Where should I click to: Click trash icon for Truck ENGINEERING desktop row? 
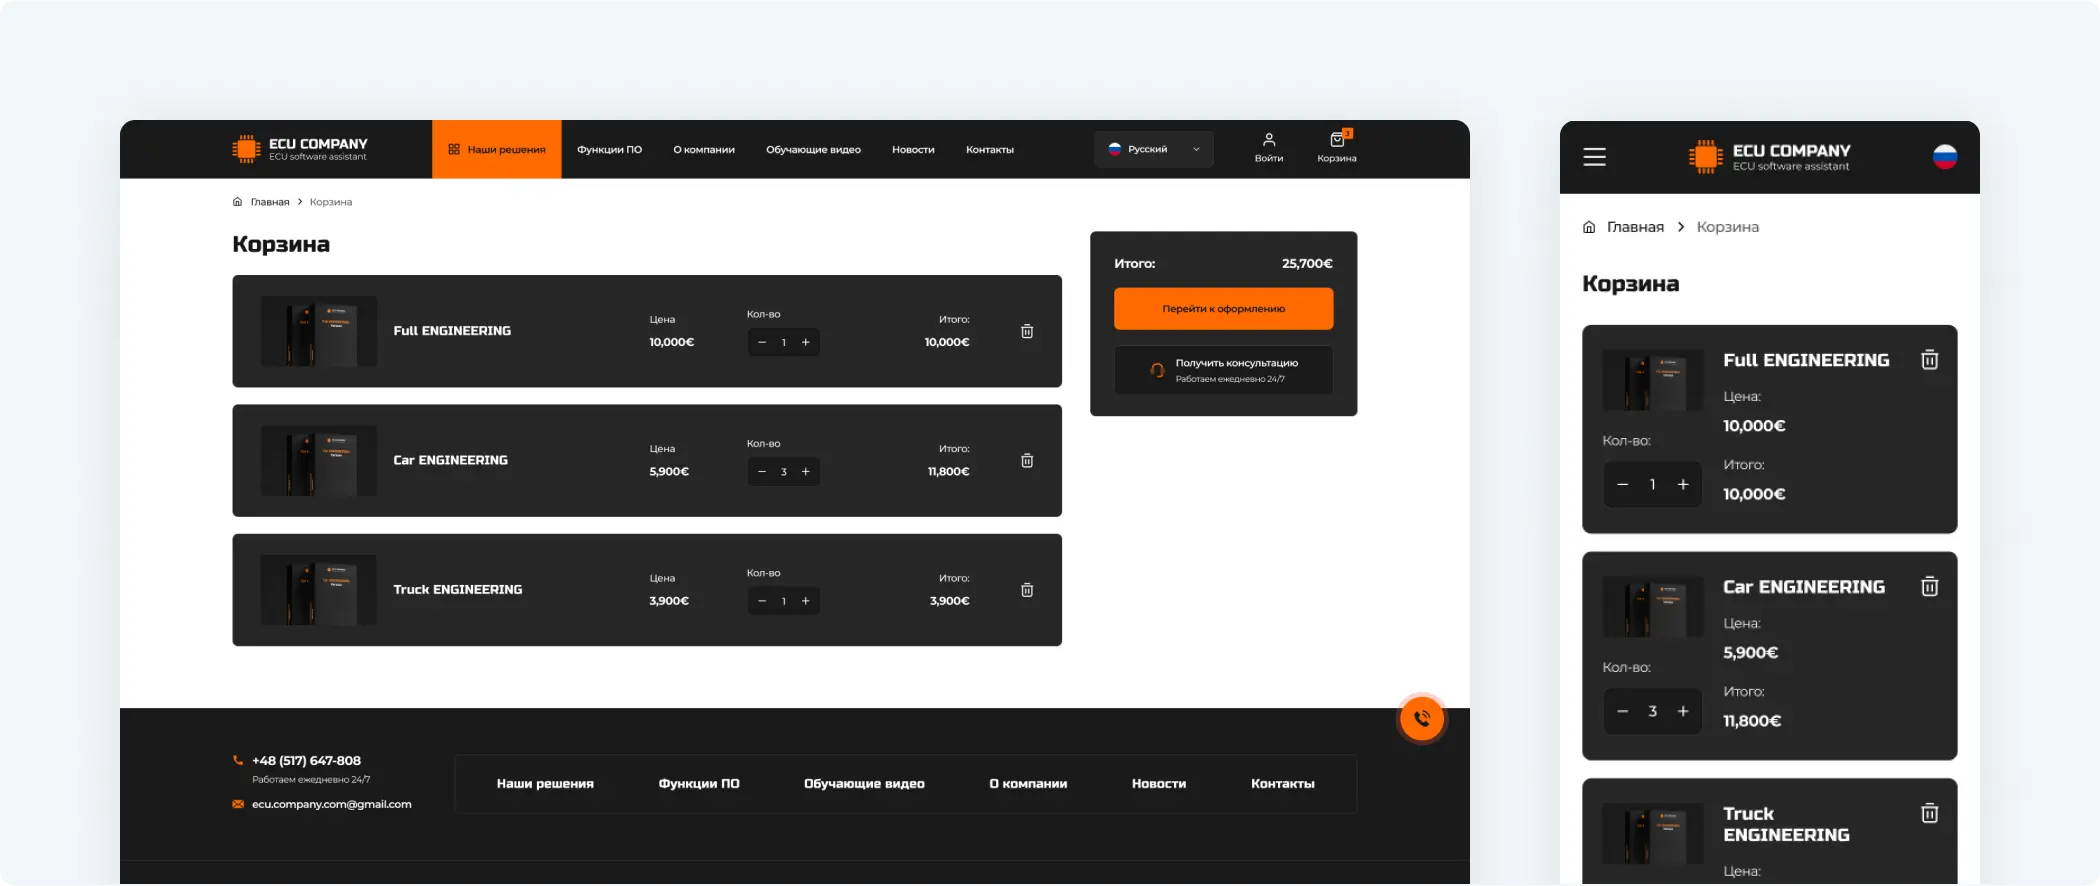[x=1026, y=590]
